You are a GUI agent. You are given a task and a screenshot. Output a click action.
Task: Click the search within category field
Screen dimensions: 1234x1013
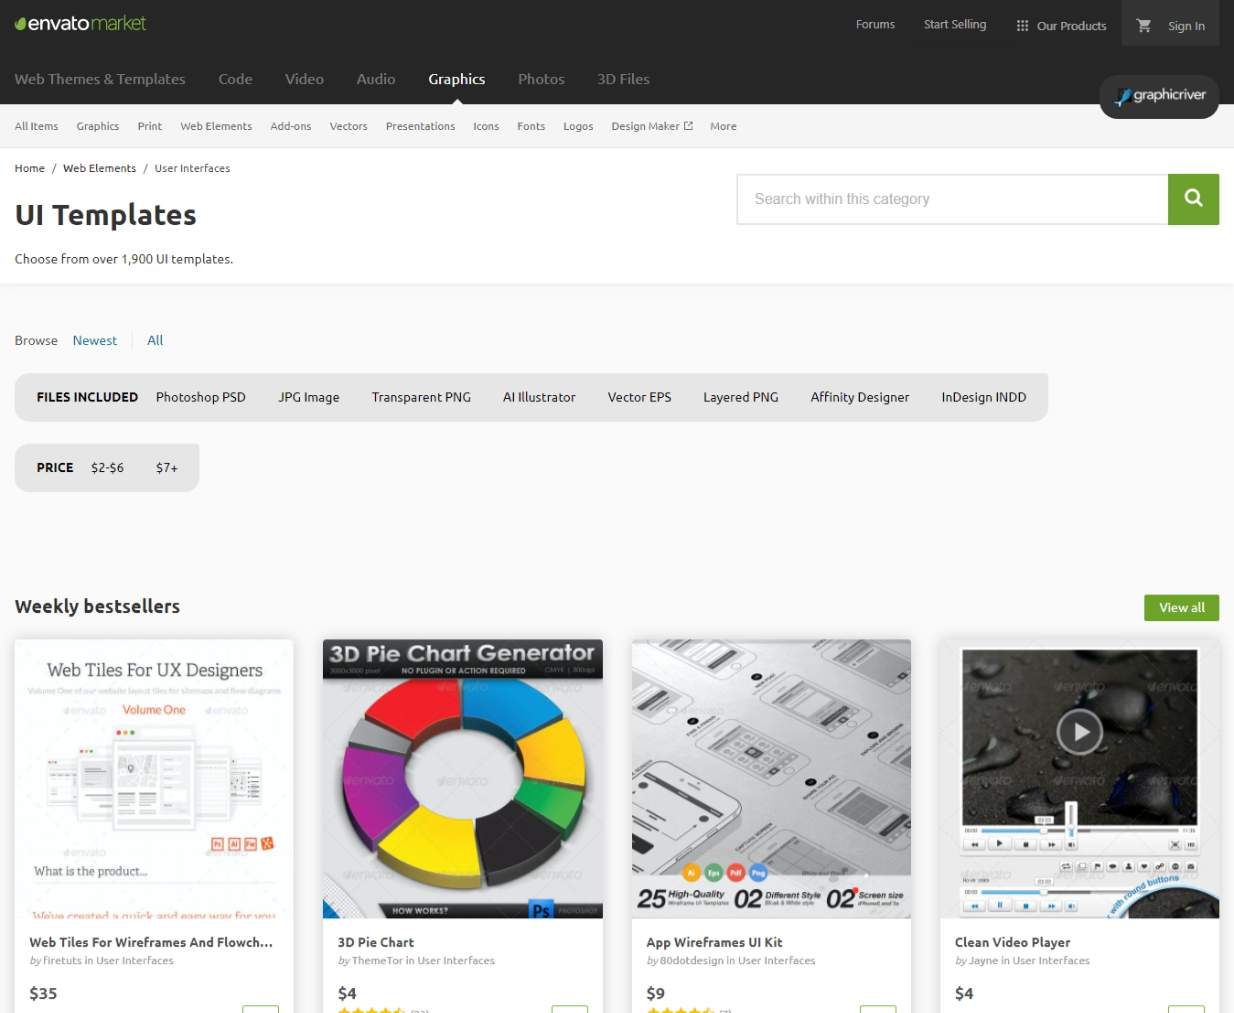(952, 199)
